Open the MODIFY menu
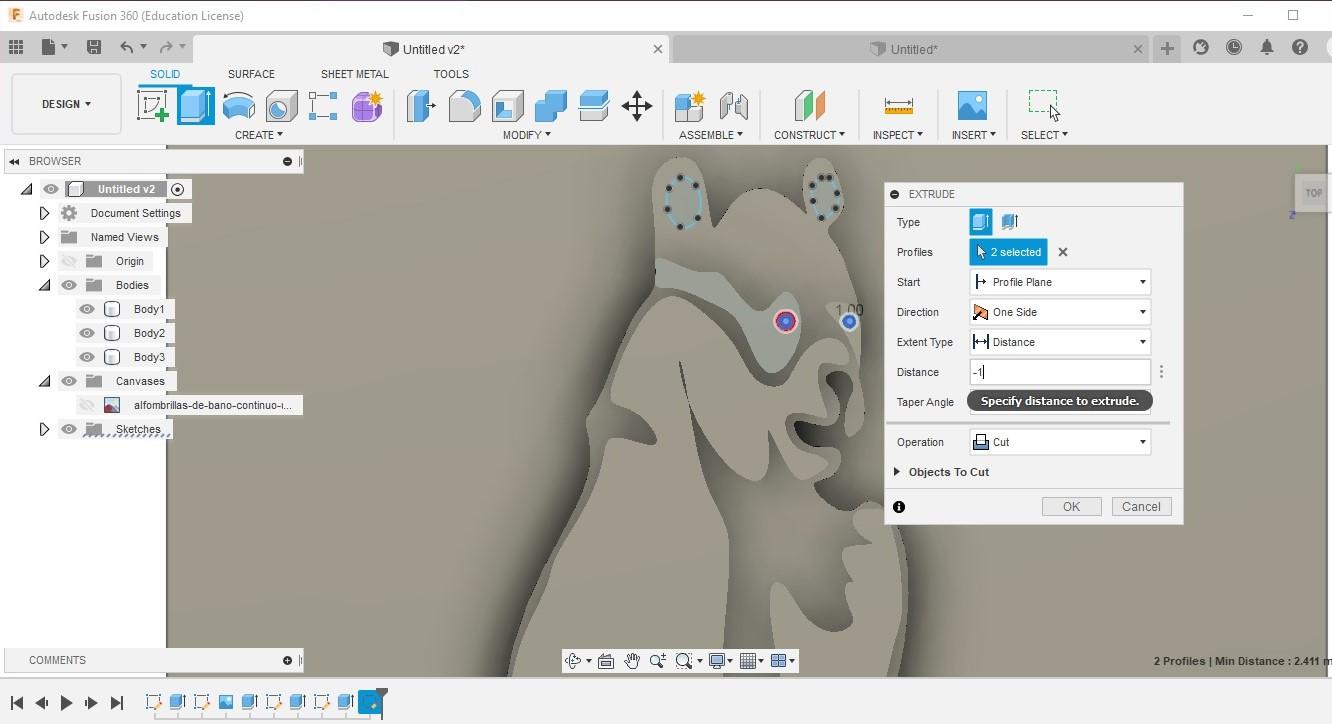This screenshot has width=1332, height=724. coord(526,135)
